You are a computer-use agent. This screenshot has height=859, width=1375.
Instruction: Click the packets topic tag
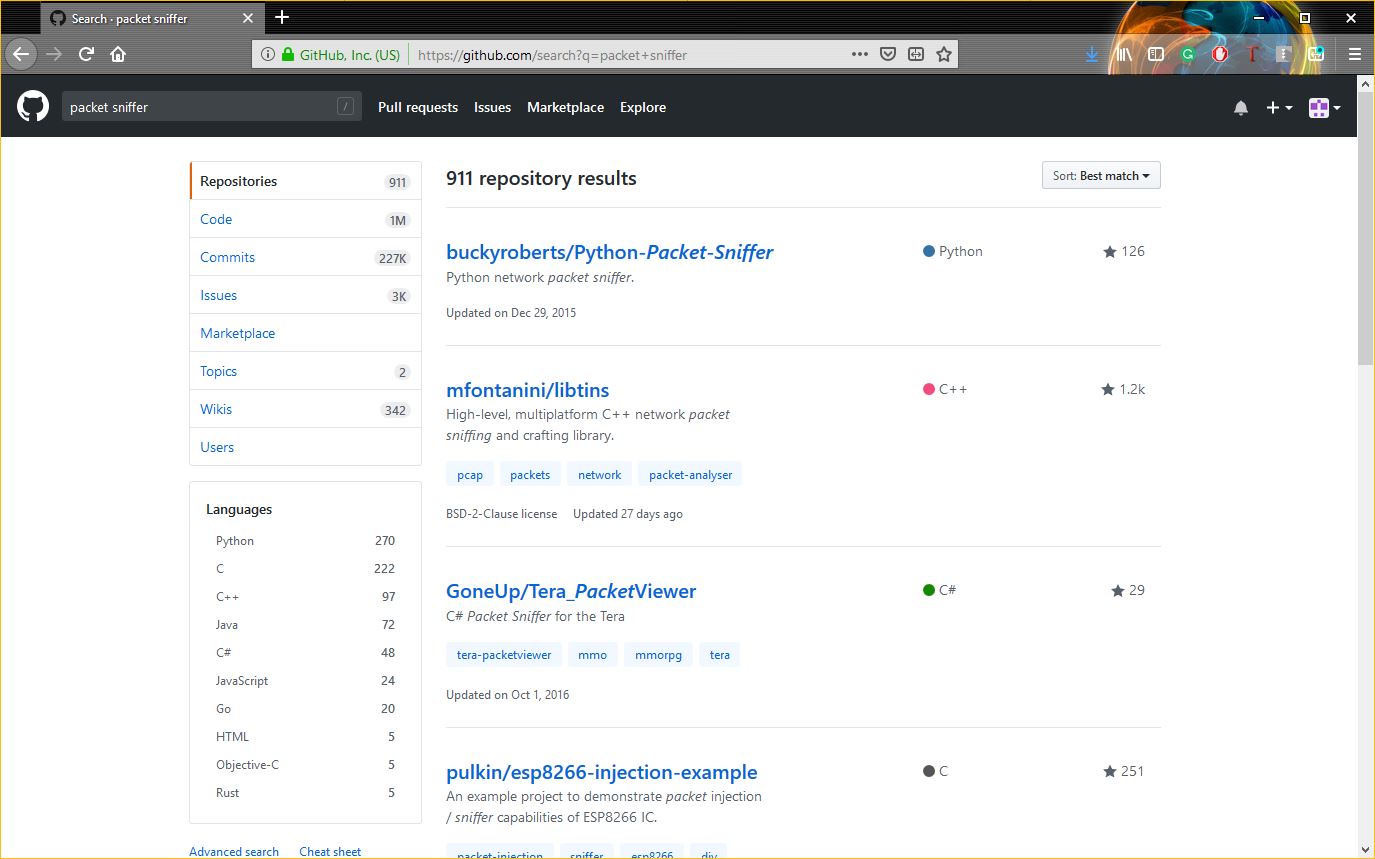(x=530, y=475)
